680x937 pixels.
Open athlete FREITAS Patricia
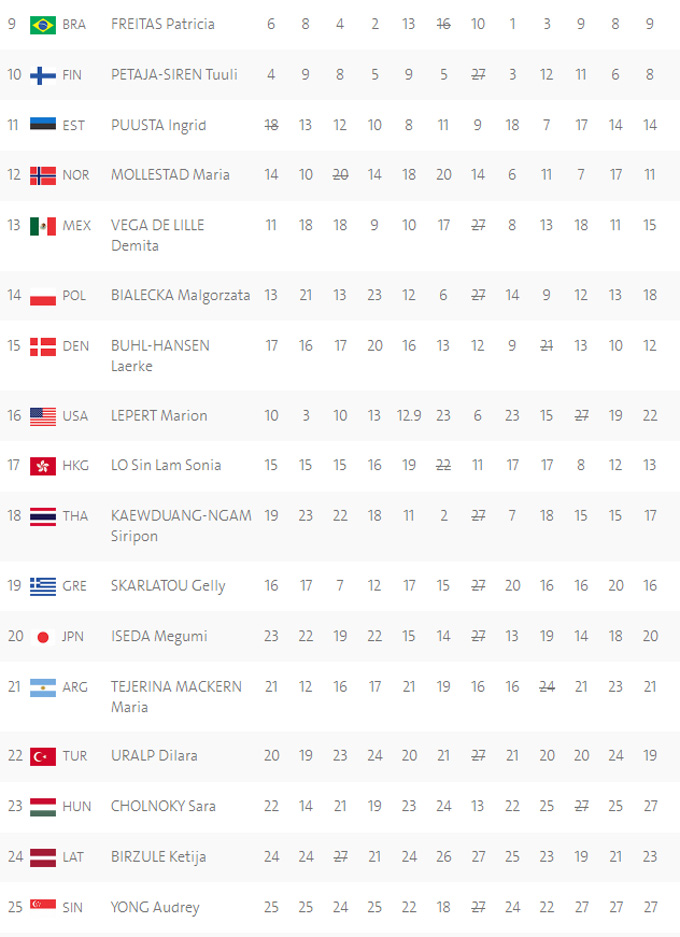click(x=162, y=24)
